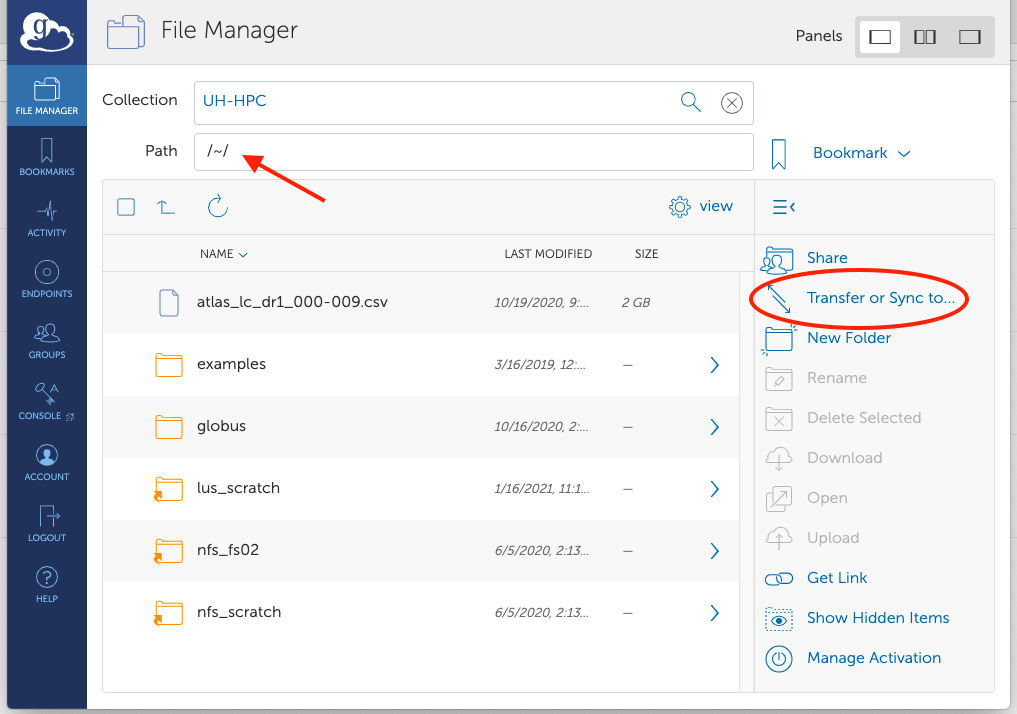Toggle the select all checkbox
The image size is (1017, 714).
pos(126,207)
